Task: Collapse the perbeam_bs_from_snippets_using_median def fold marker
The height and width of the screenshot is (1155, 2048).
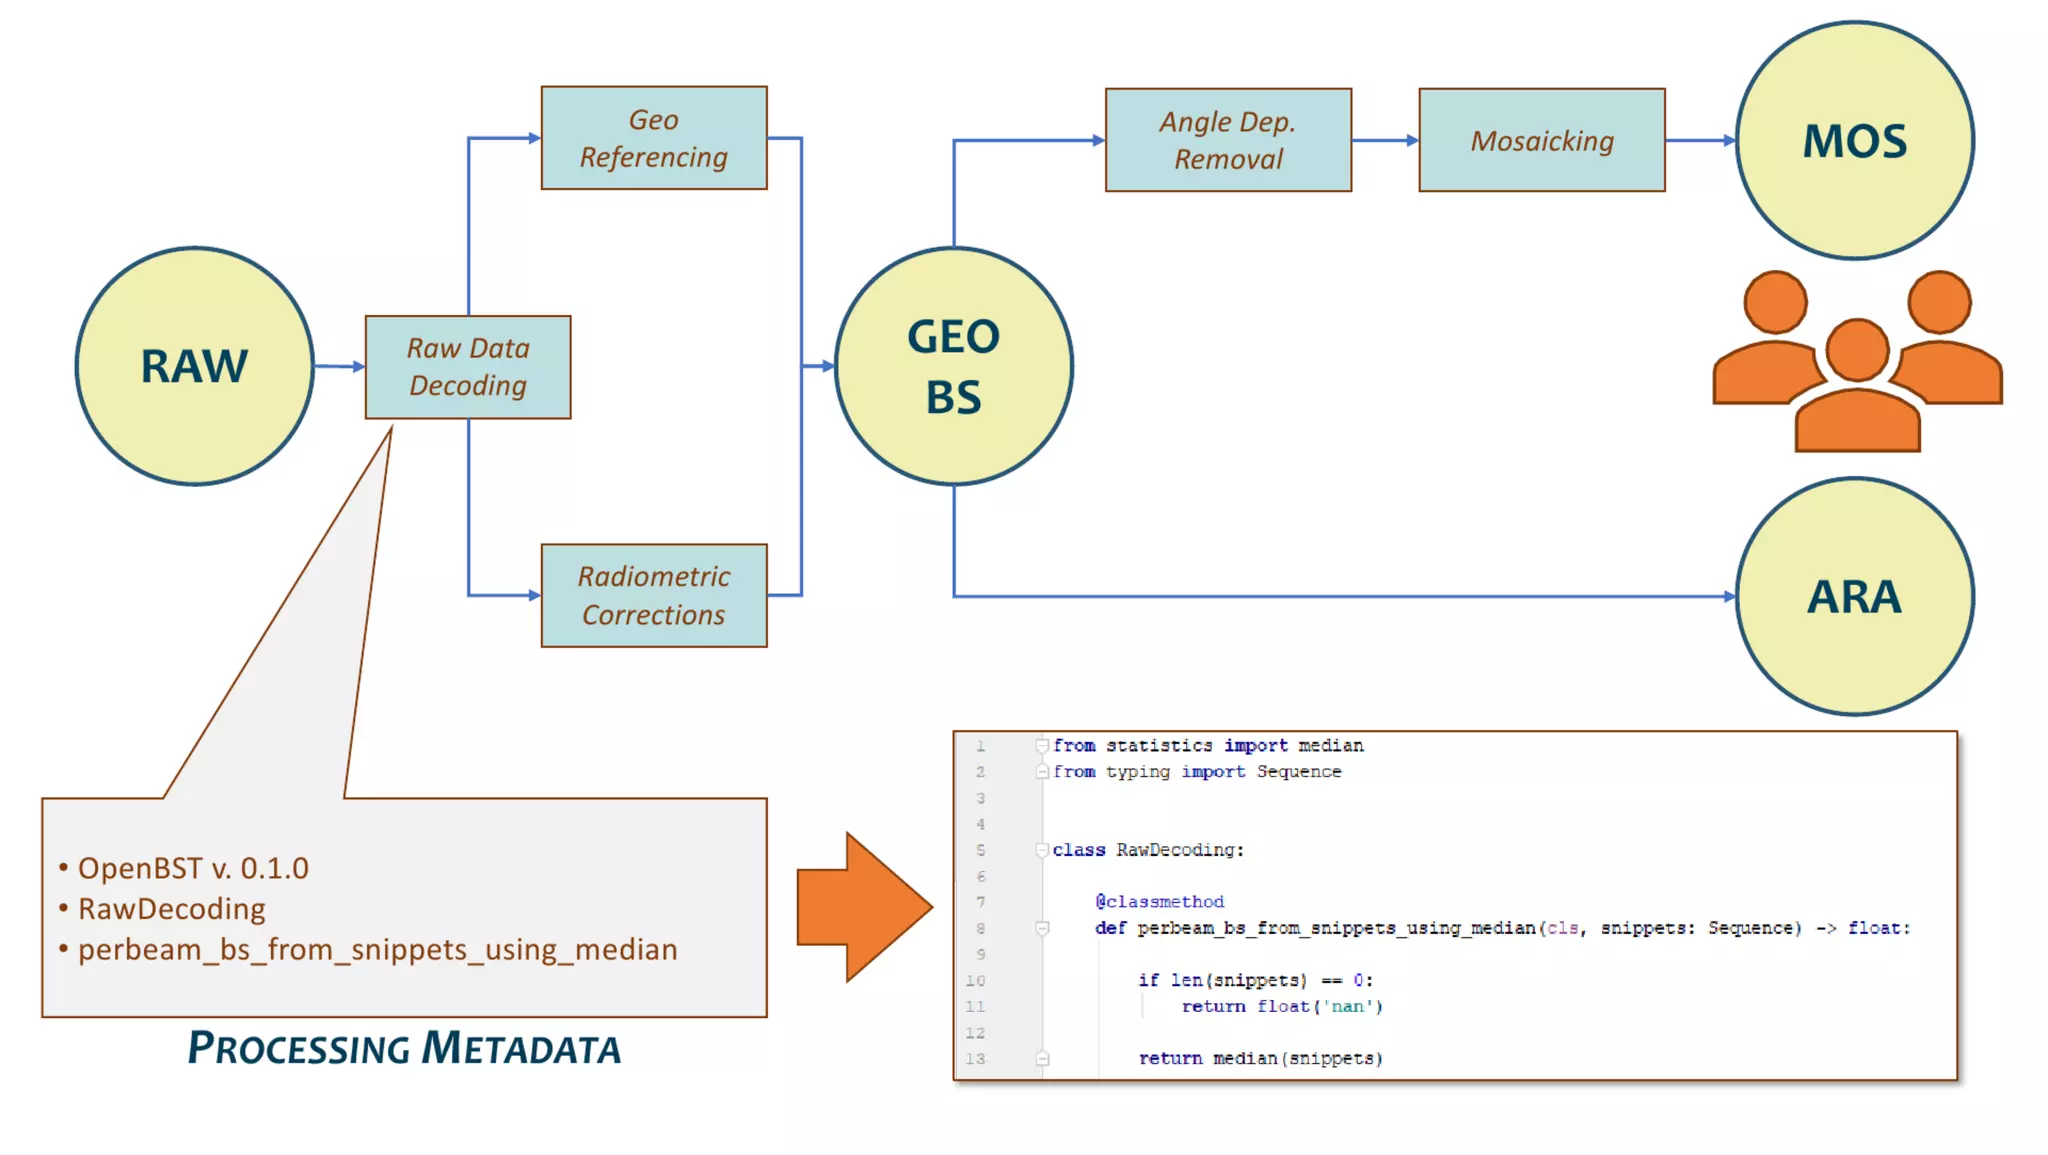Action: click(1042, 928)
